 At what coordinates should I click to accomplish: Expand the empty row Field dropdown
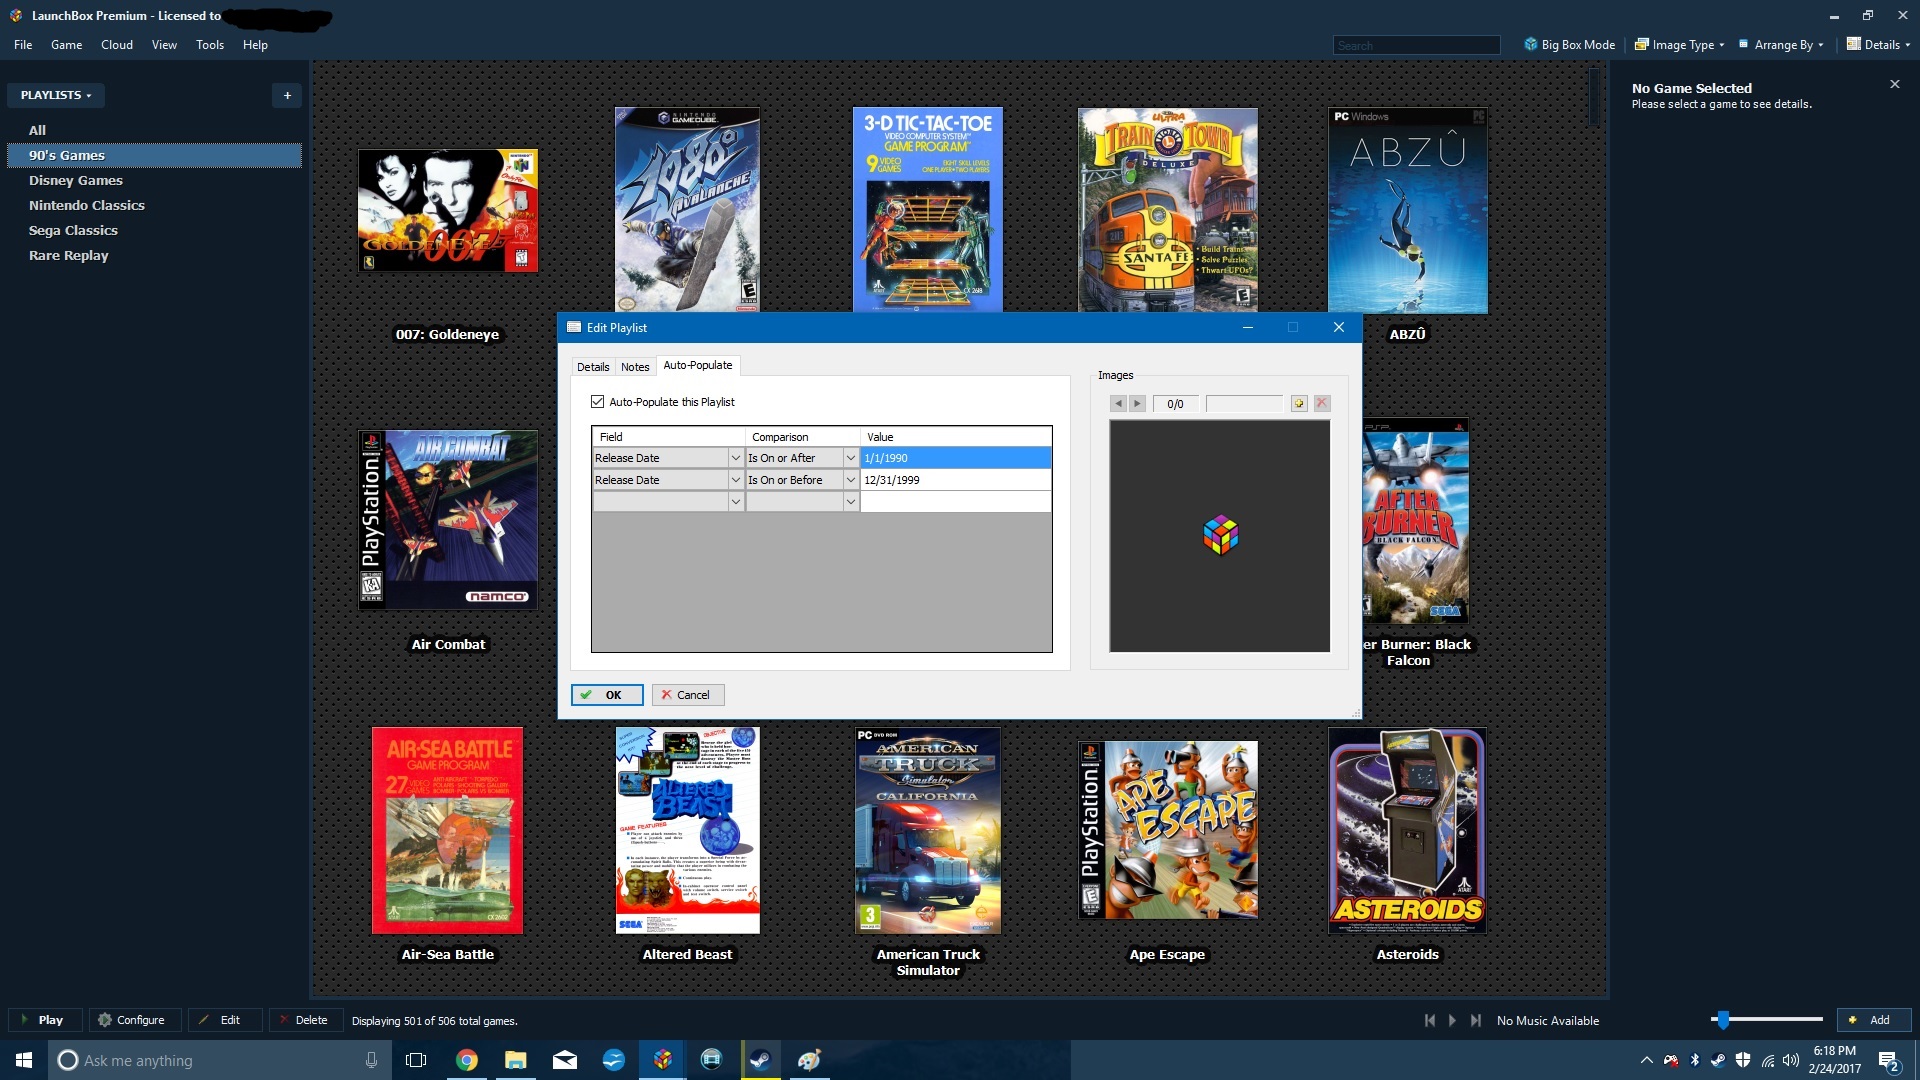tap(736, 502)
